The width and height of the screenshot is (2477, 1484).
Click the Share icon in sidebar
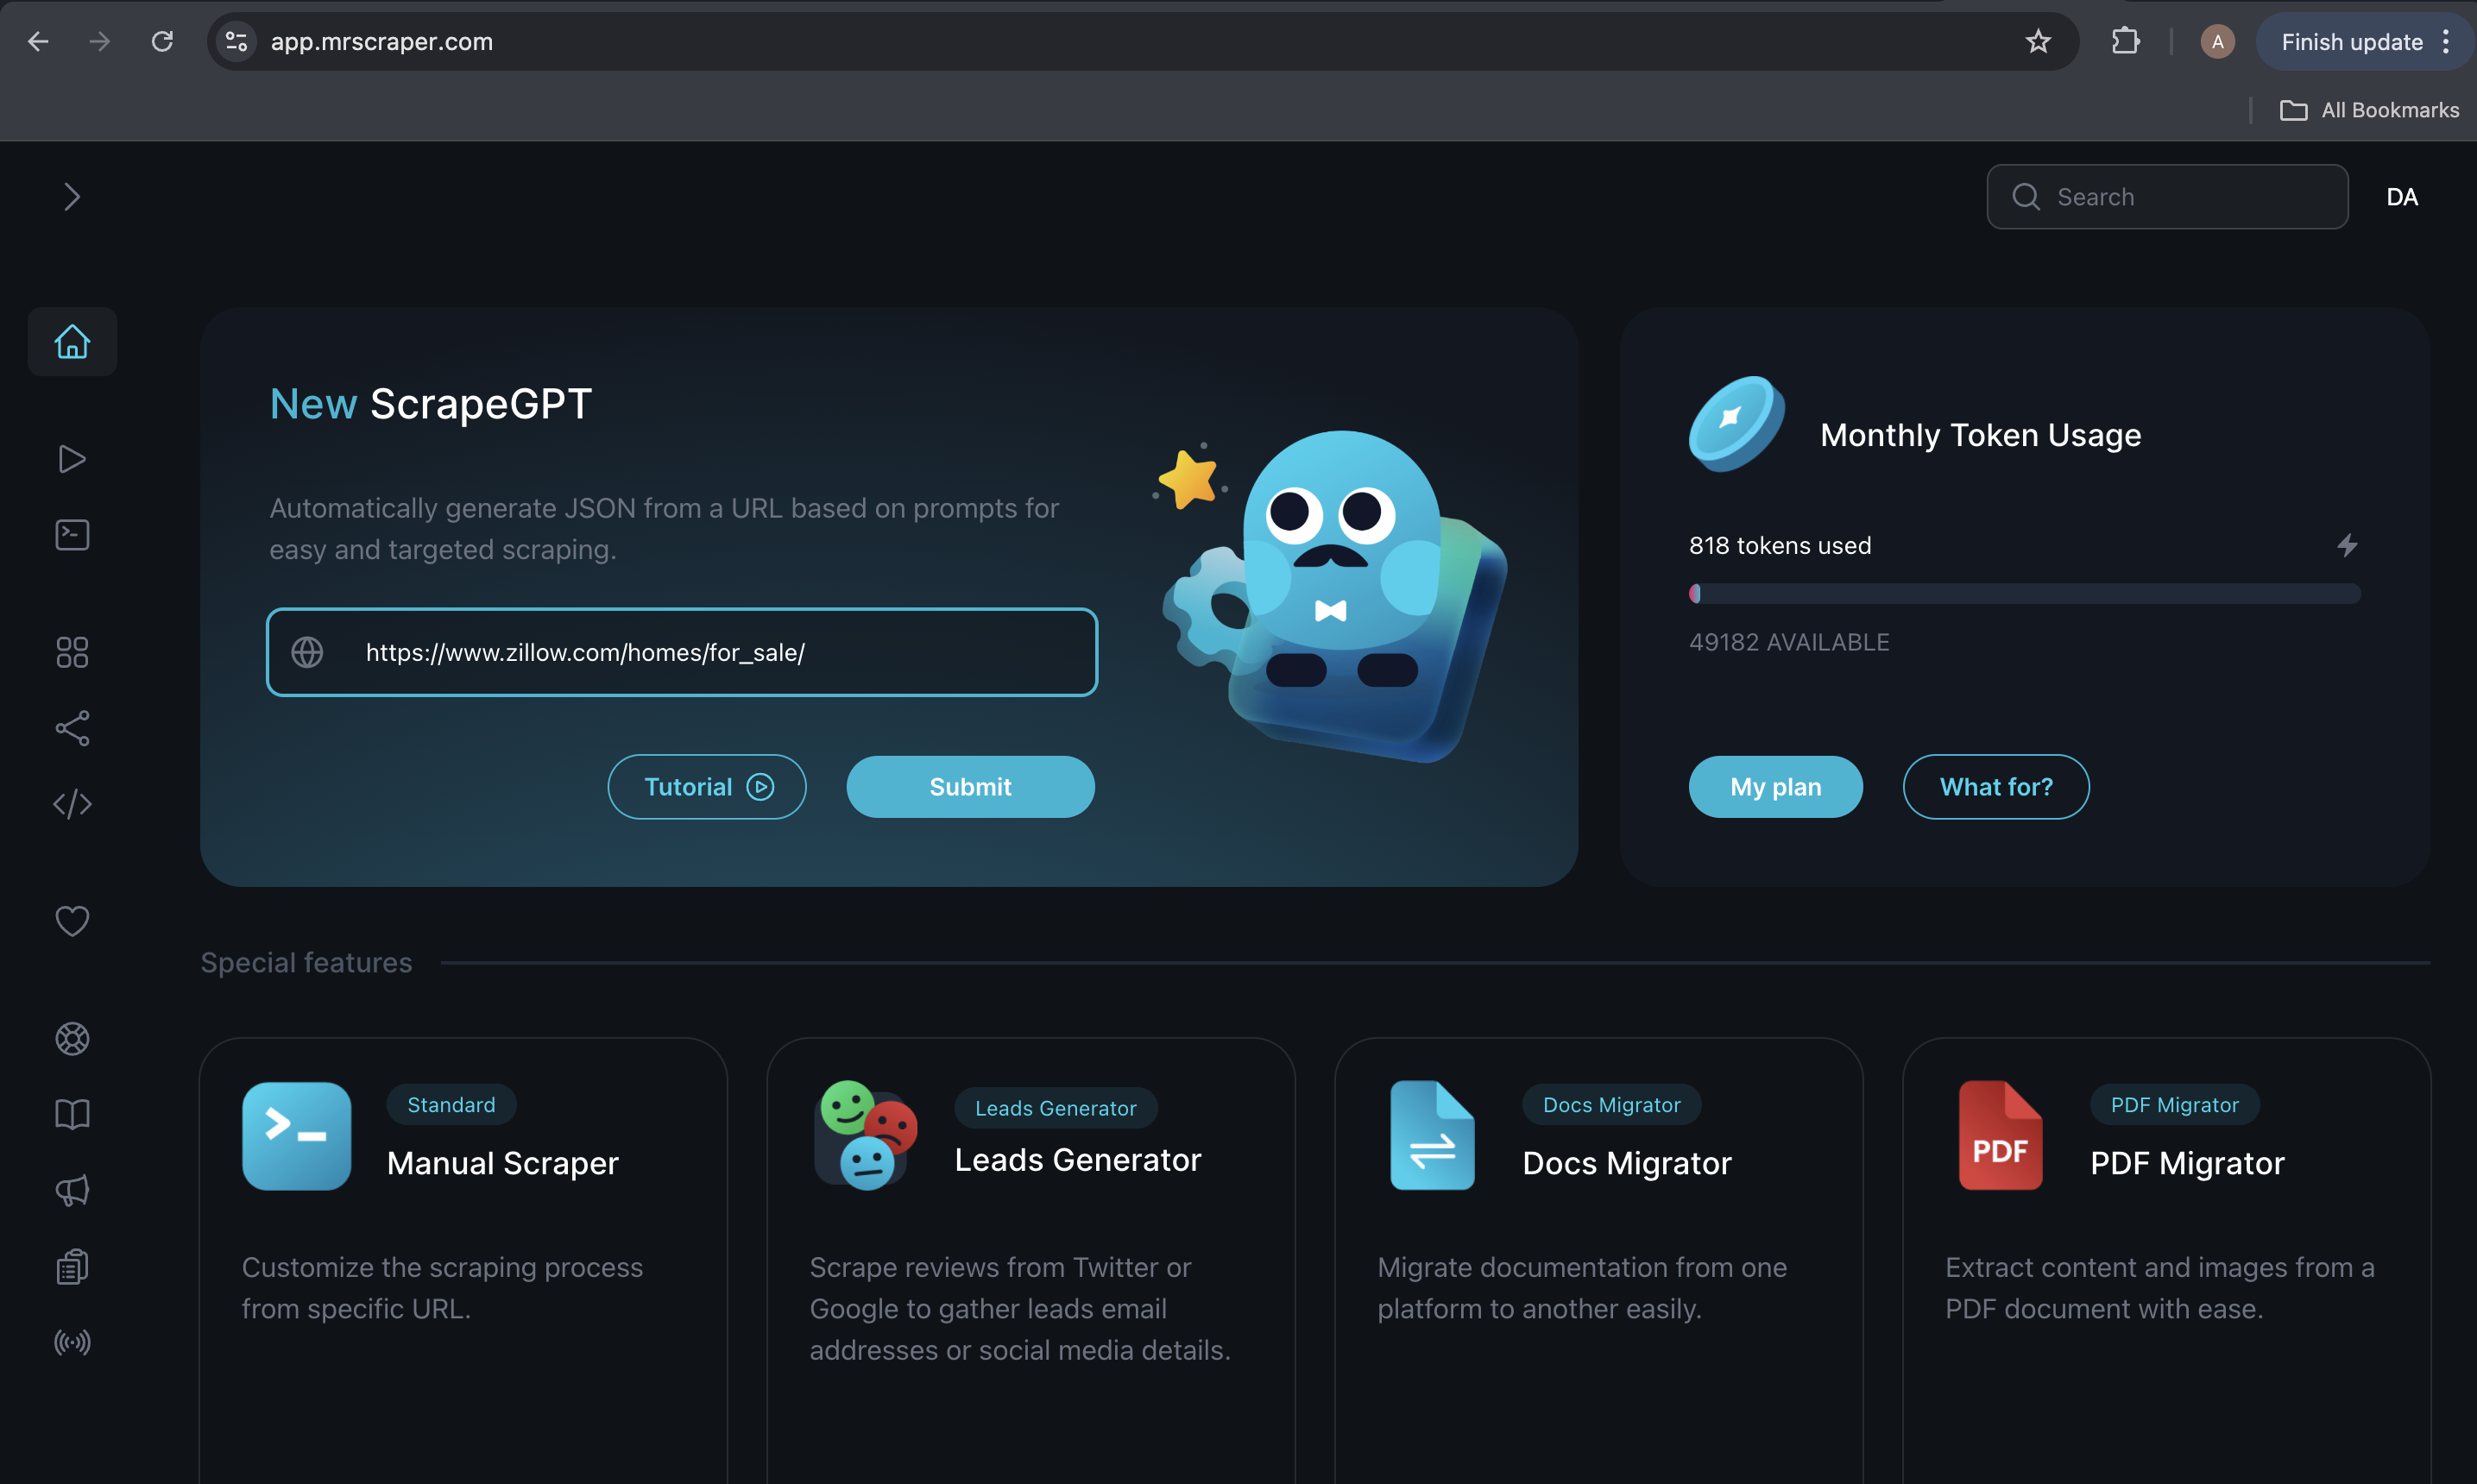[71, 728]
